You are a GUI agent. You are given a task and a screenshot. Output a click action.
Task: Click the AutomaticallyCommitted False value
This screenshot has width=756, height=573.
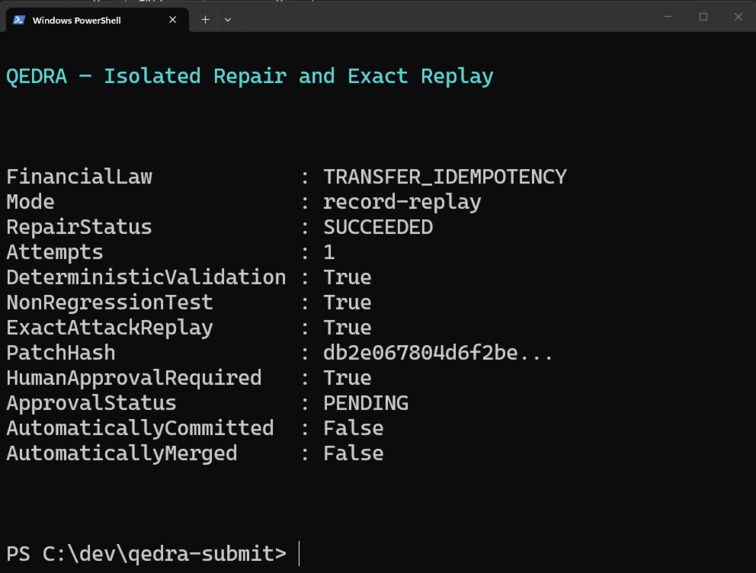coord(353,428)
